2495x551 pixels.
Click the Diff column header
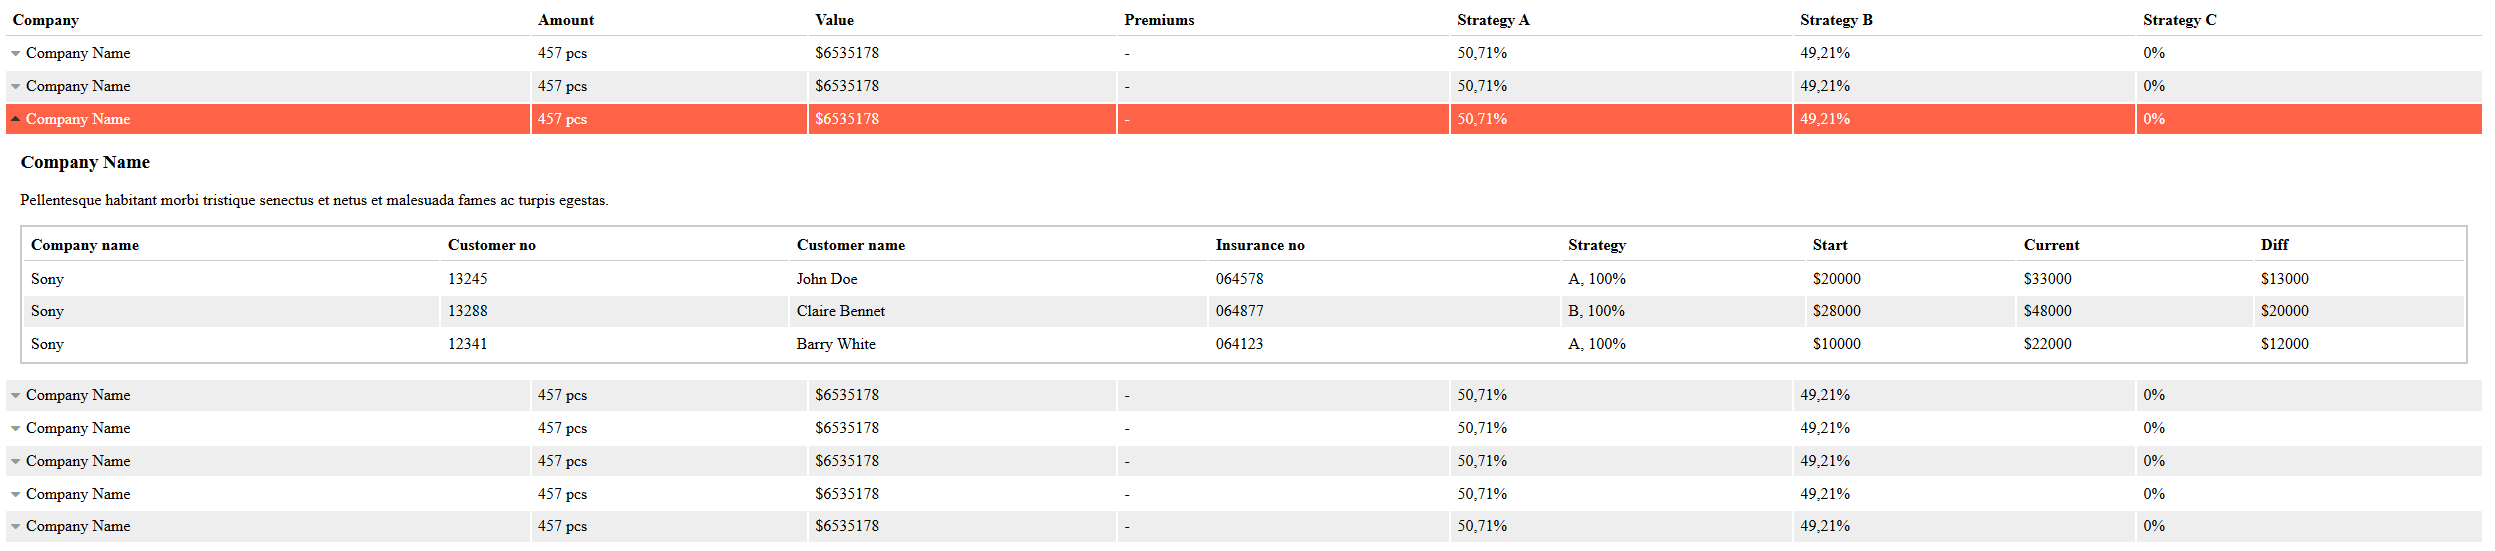2274,245
